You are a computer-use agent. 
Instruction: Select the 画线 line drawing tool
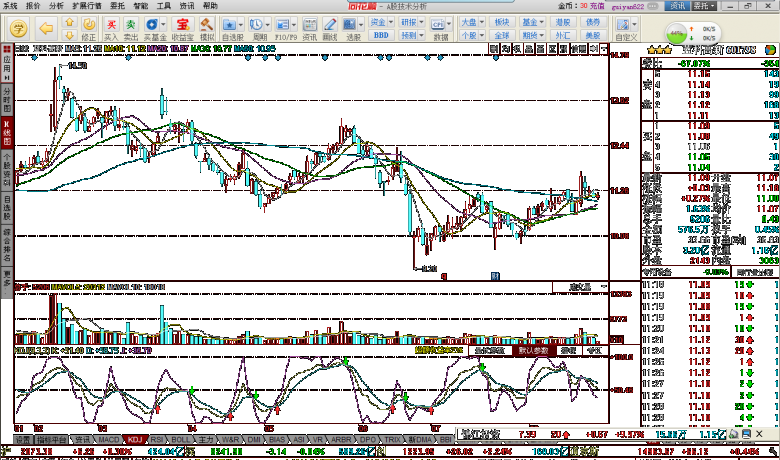click(331, 28)
